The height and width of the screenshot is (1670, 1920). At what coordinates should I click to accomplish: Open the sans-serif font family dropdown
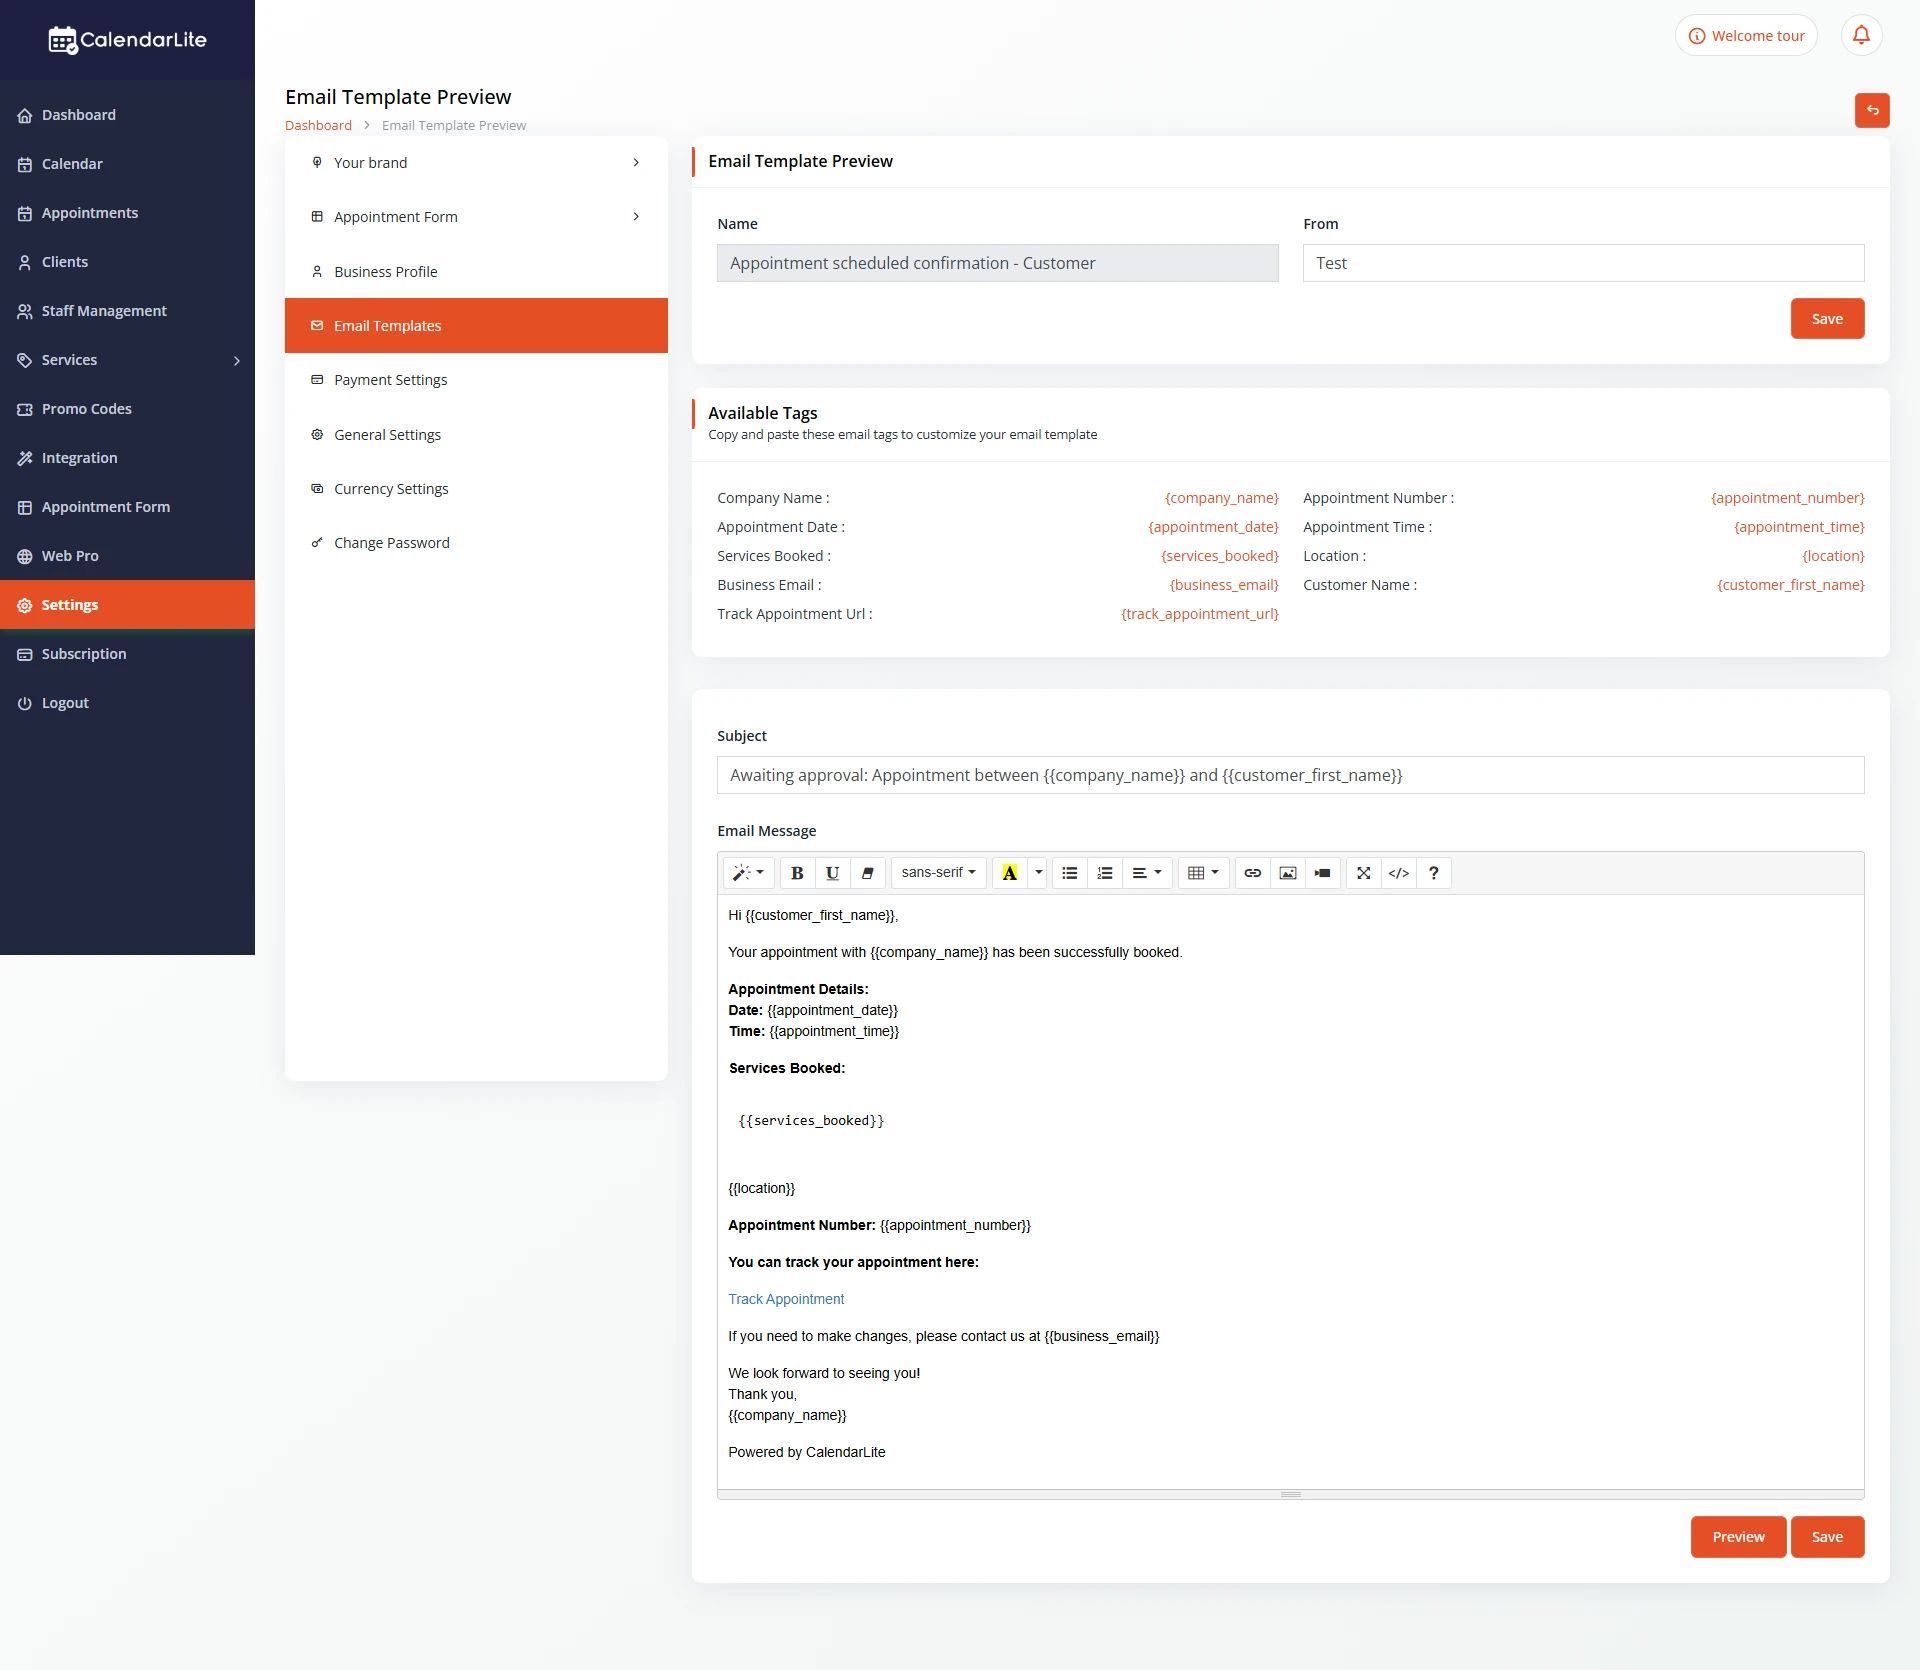click(x=938, y=873)
